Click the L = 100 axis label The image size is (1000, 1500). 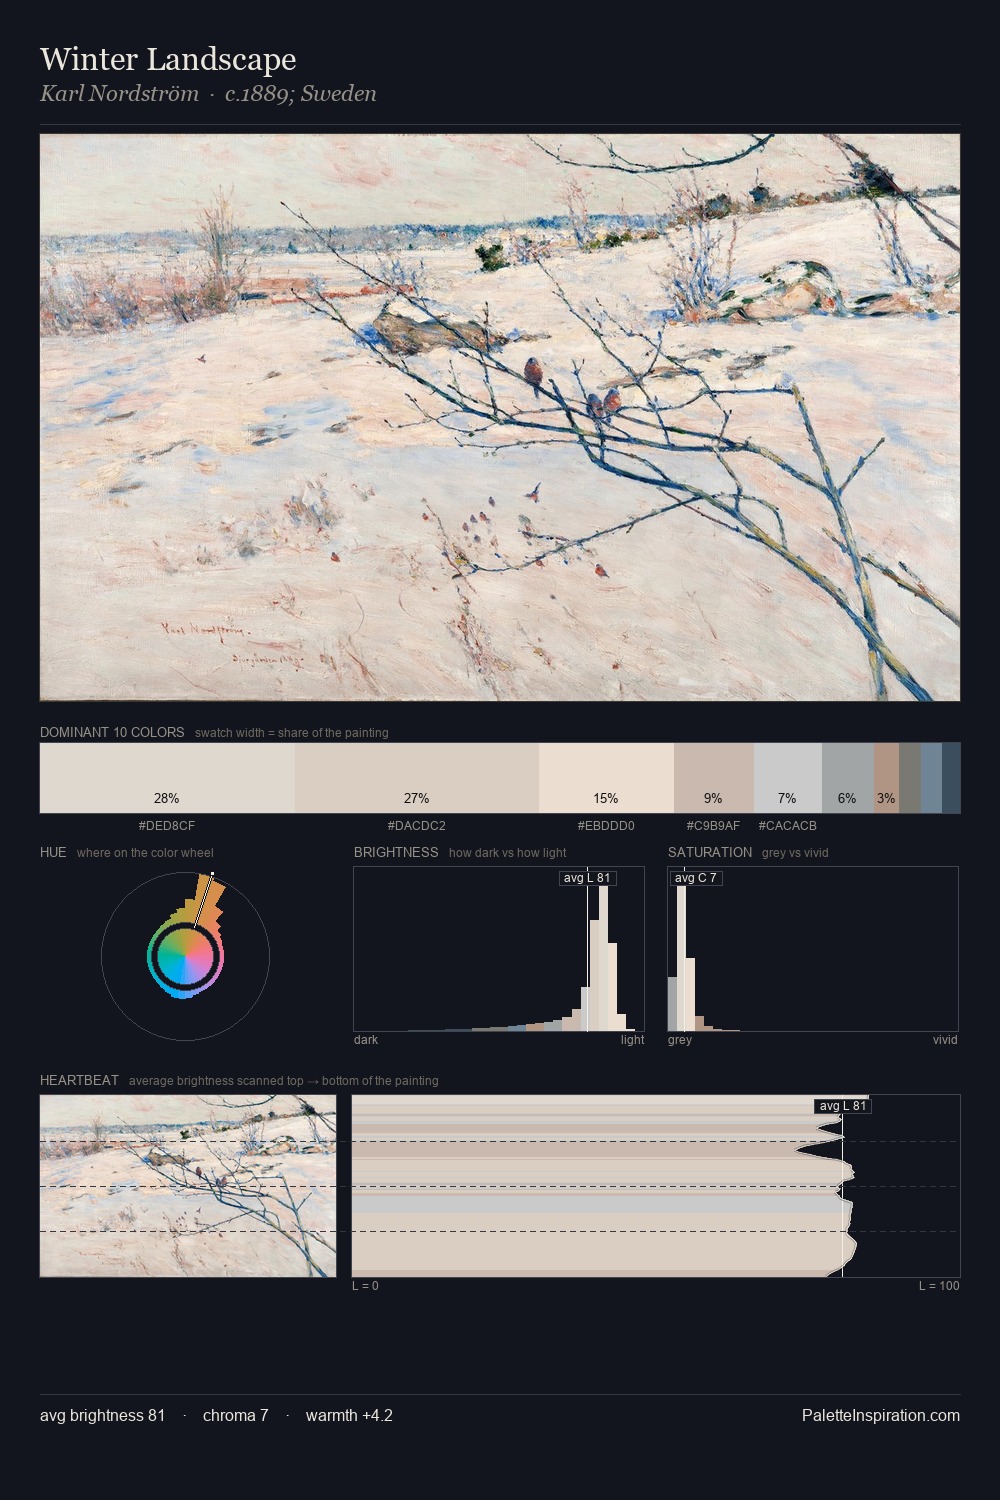[x=939, y=1286]
